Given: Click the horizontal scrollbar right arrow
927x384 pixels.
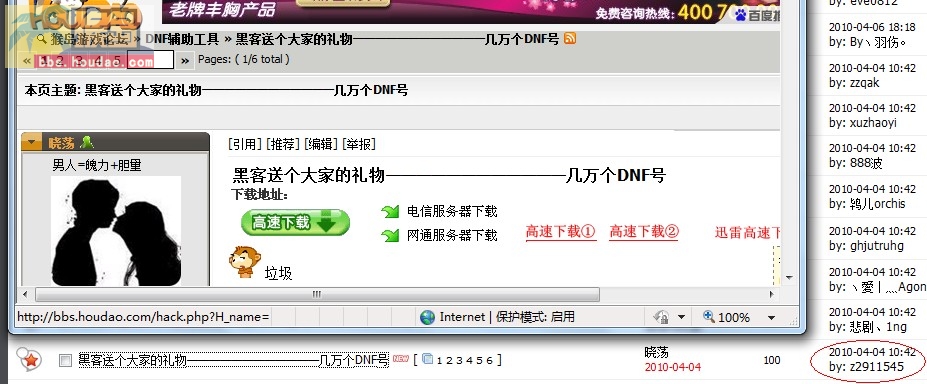Looking at the screenshot, I should point(773,294).
